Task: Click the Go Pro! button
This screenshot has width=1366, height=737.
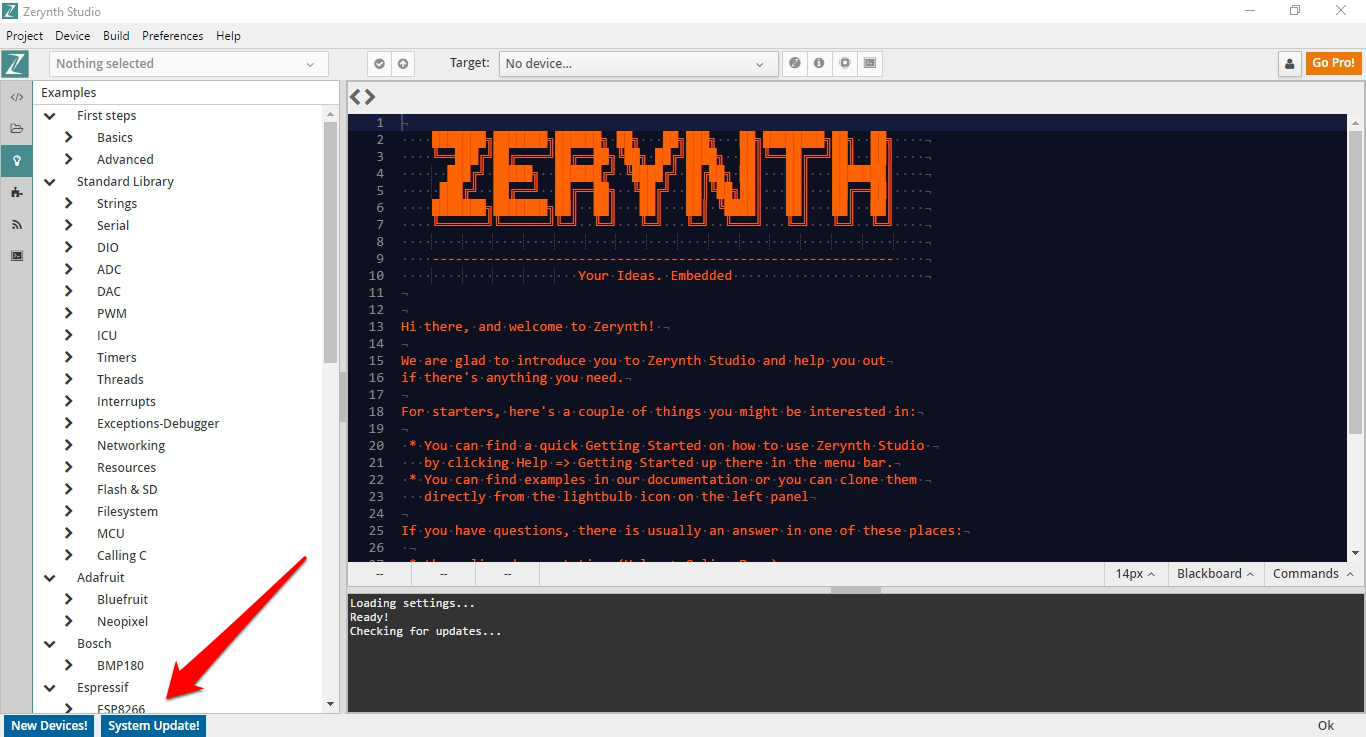Action: [1334, 63]
